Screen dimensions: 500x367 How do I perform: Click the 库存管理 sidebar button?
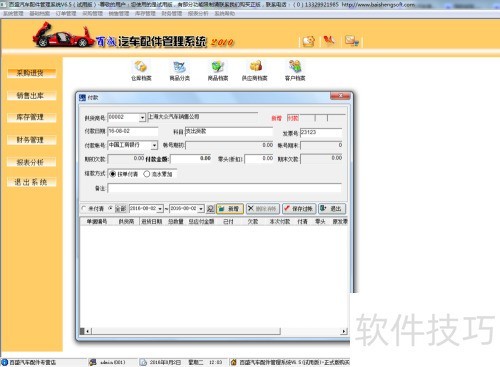click(x=31, y=117)
